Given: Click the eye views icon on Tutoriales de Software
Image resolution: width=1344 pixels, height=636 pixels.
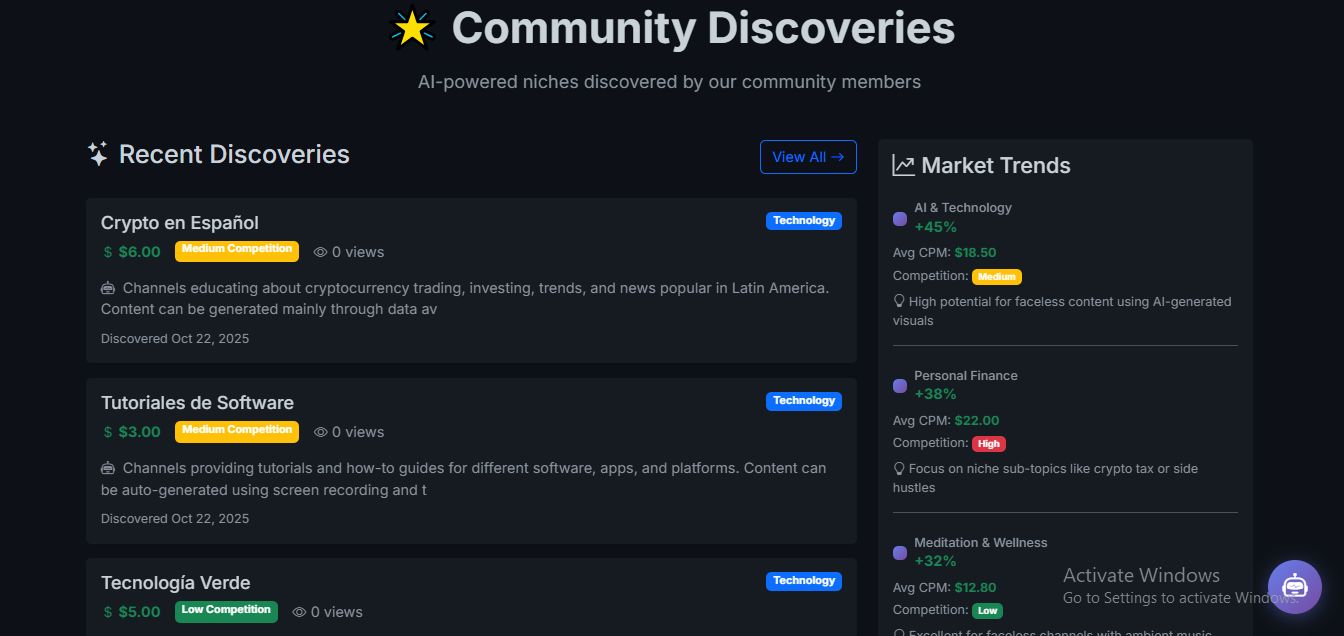Looking at the screenshot, I should pyautogui.click(x=320, y=432).
